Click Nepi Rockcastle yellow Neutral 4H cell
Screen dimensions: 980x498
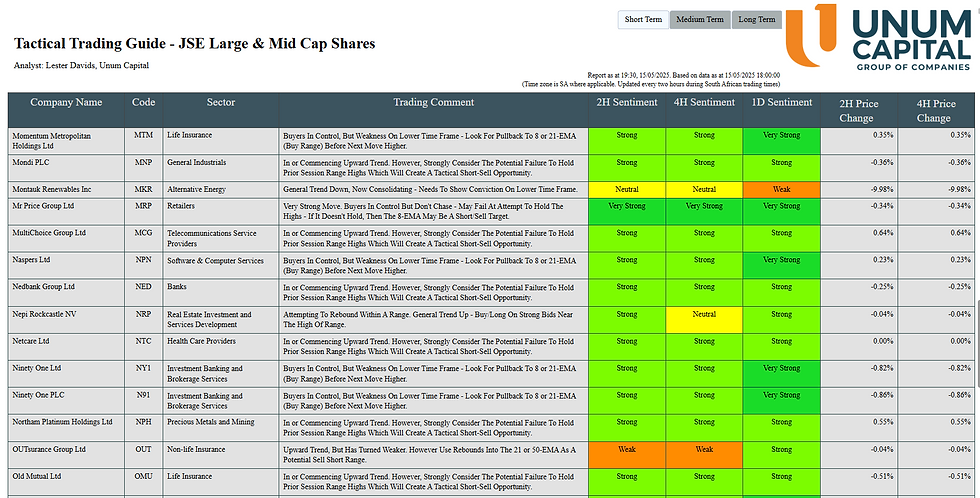704,320
